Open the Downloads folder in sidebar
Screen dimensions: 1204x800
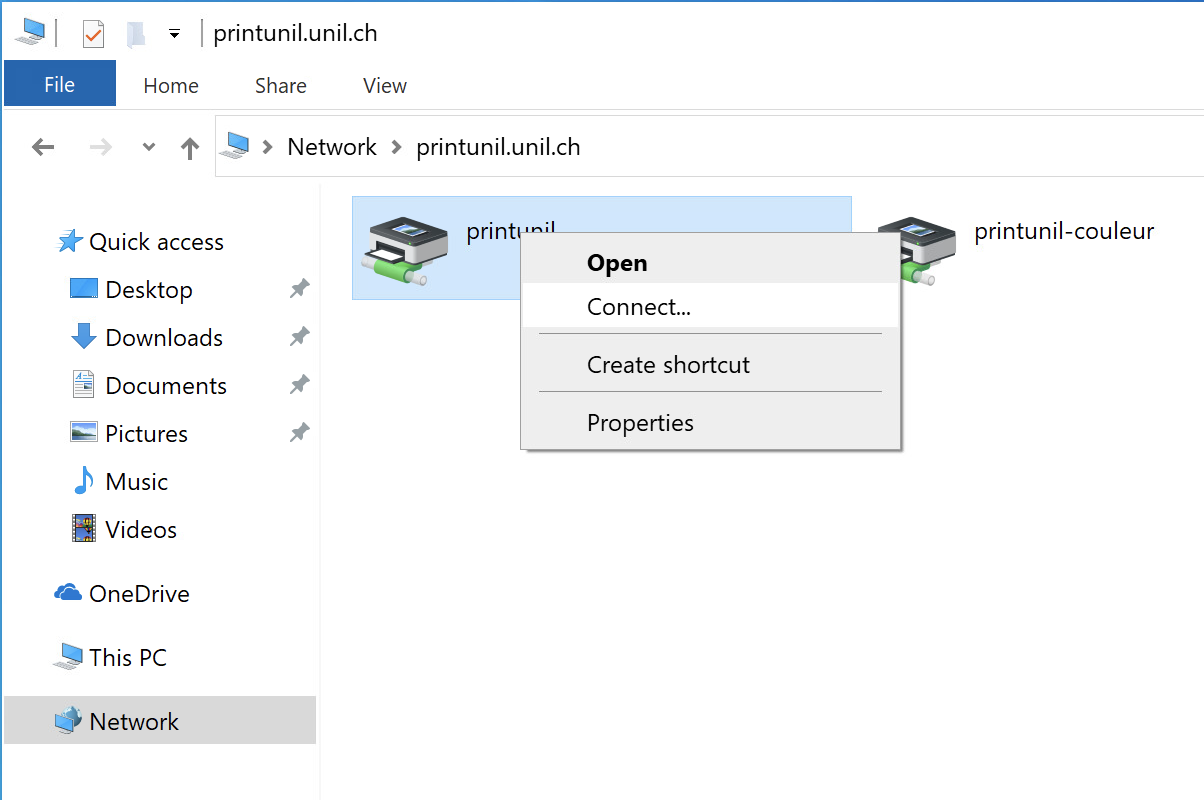click(164, 338)
